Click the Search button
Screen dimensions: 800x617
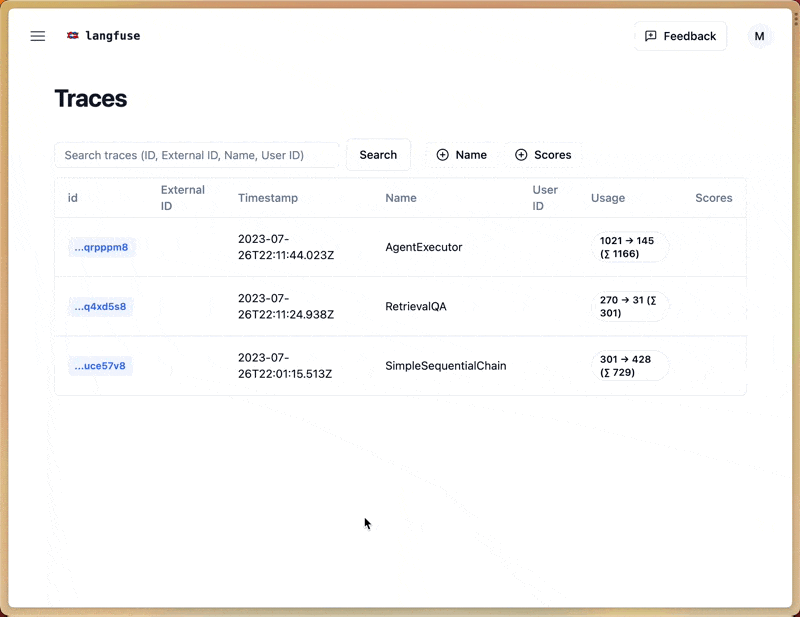coord(378,155)
